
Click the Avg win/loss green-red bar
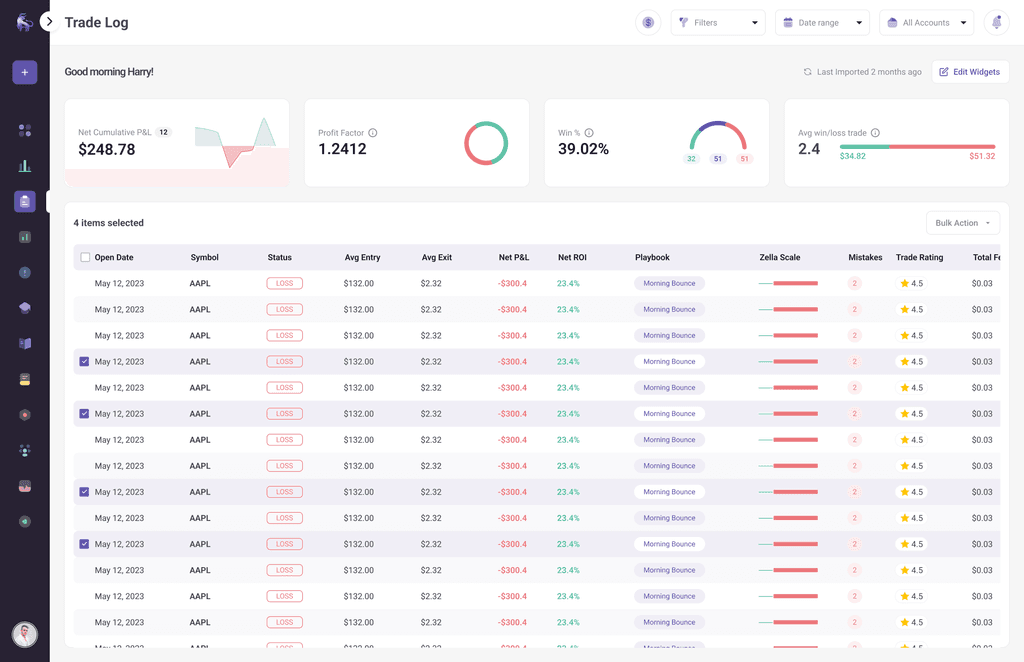point(917,147)
